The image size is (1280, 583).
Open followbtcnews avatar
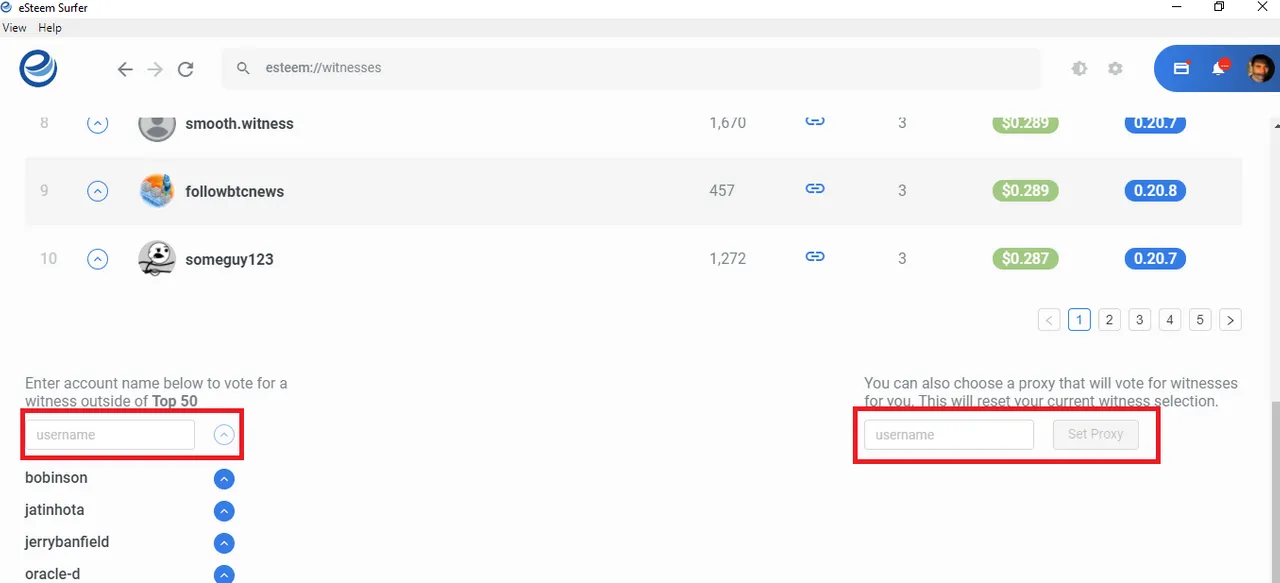click(x=156, y=191)
